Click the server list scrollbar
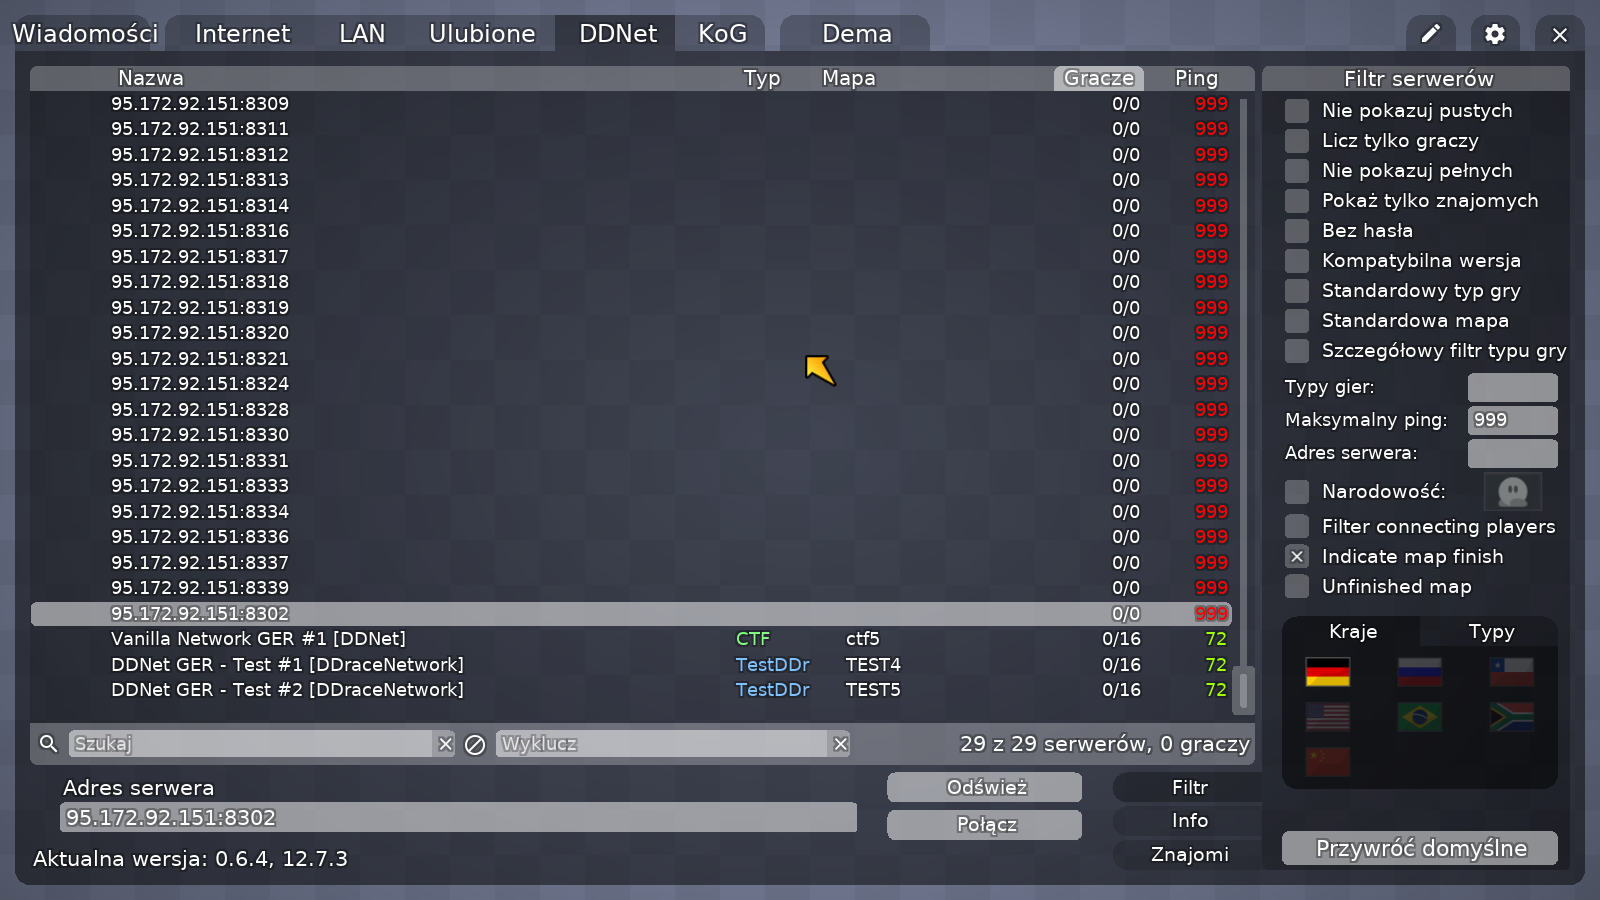 click(1243, 689)
